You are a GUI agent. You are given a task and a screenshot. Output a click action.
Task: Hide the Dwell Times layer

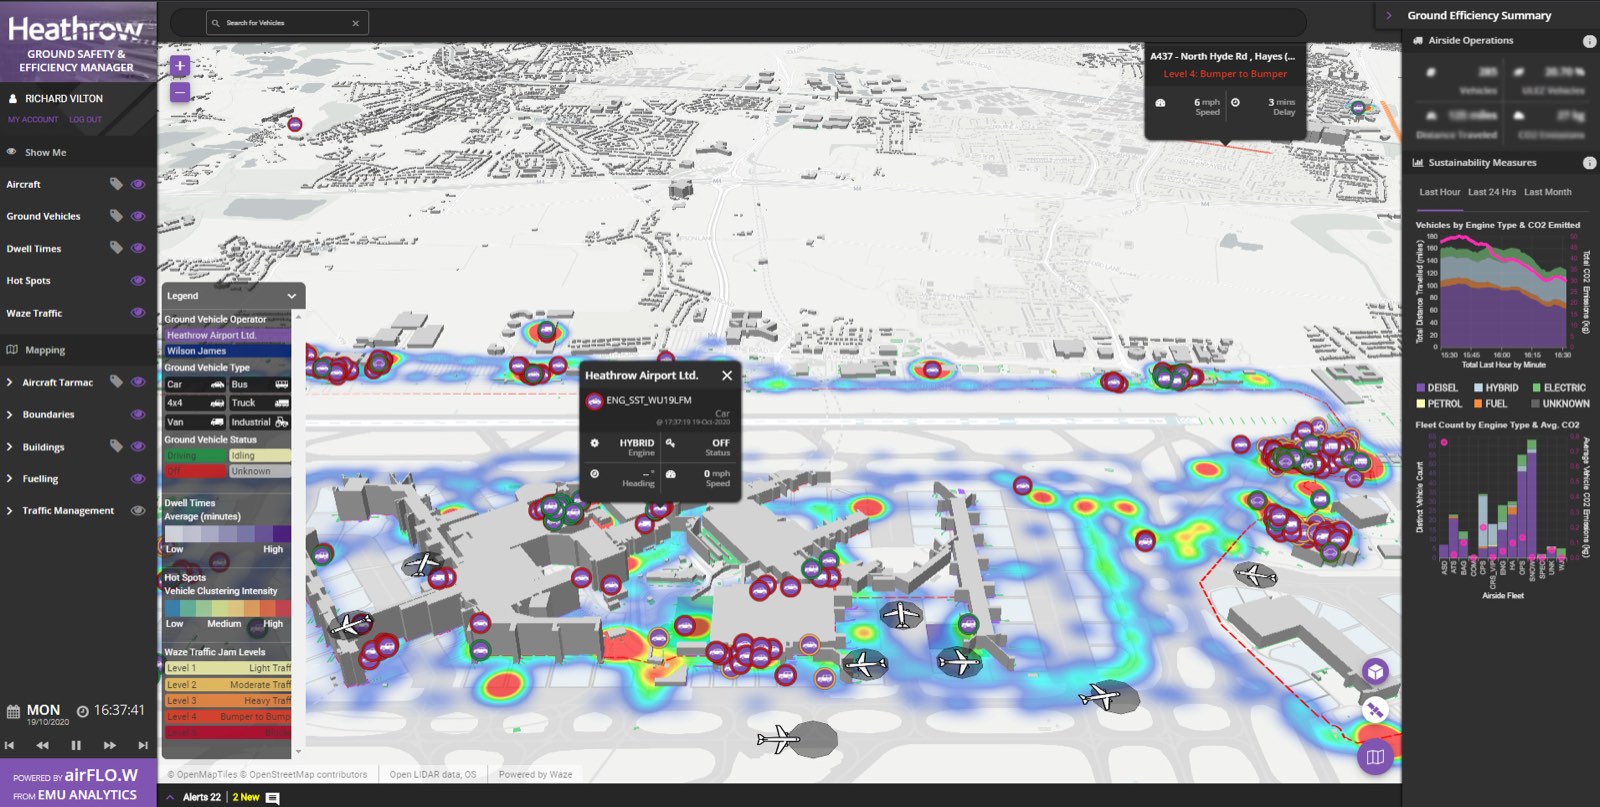pos(138,248)
